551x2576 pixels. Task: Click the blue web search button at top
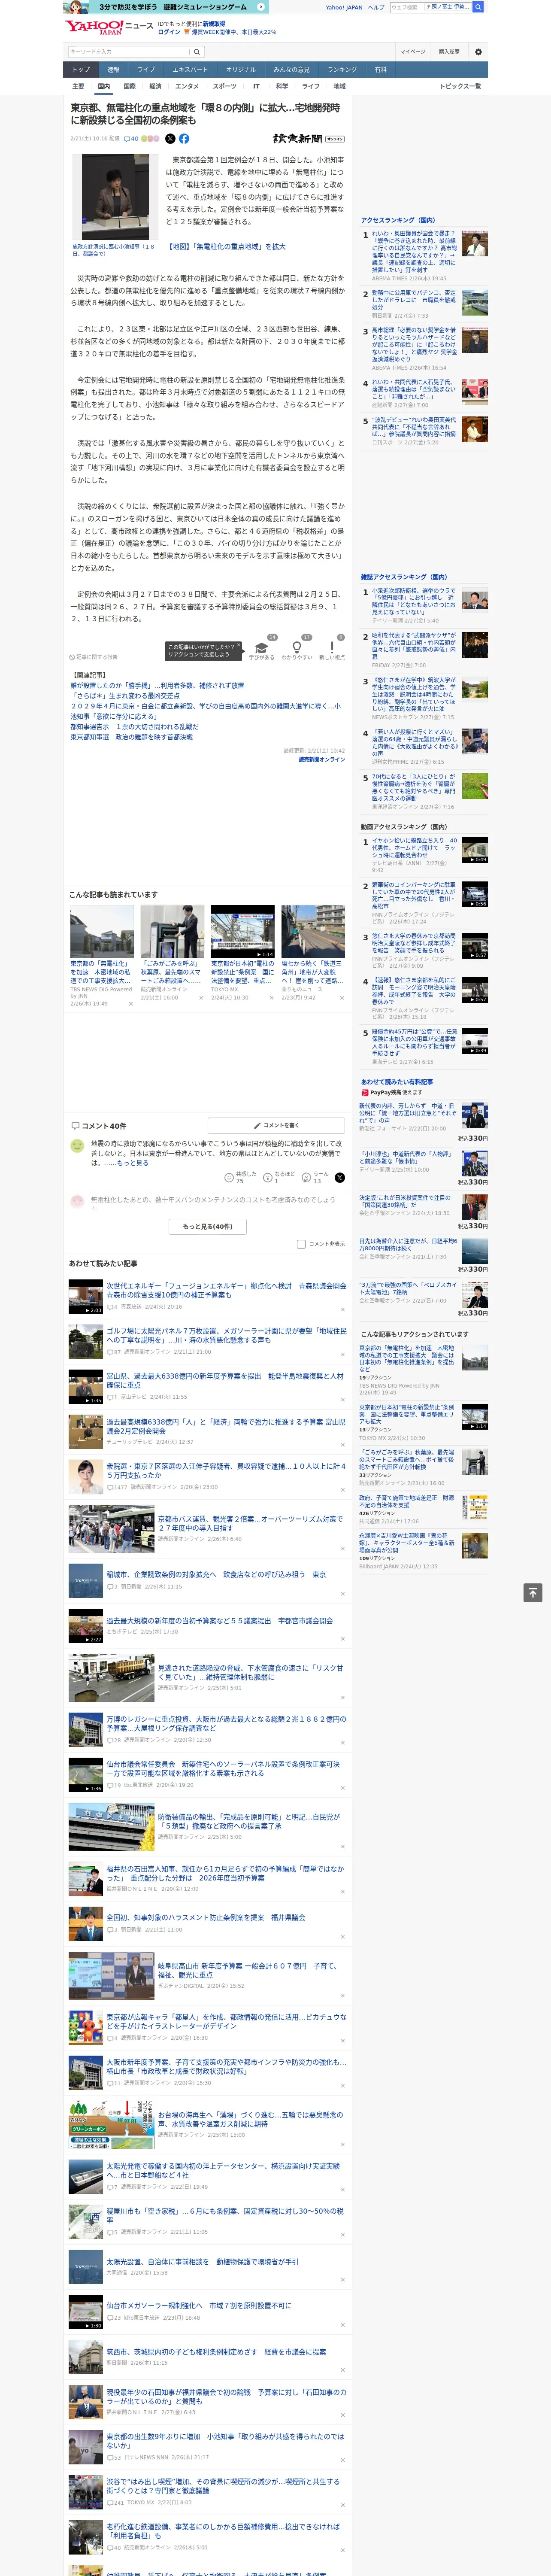478,7
